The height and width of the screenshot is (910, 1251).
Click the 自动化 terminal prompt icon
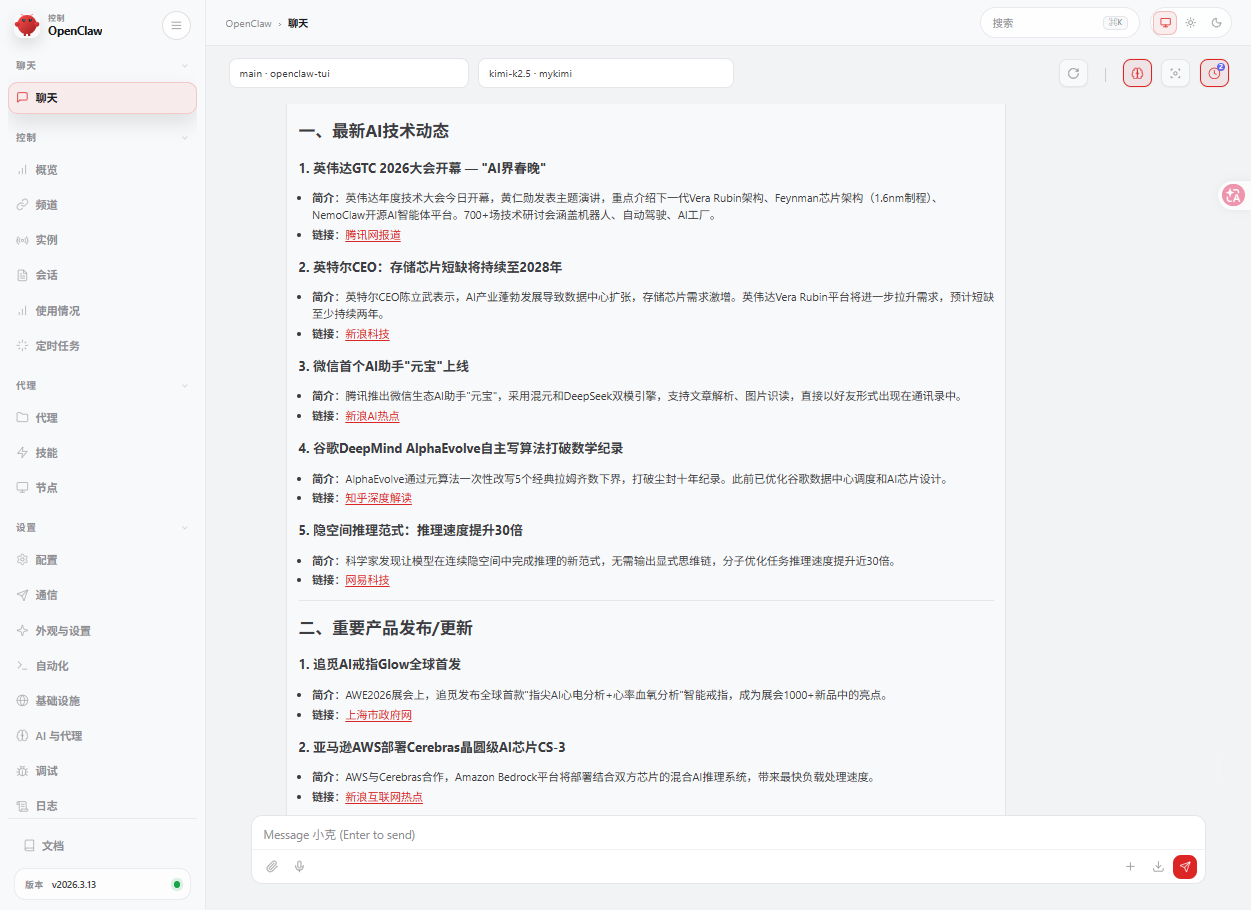coord(22,666)
